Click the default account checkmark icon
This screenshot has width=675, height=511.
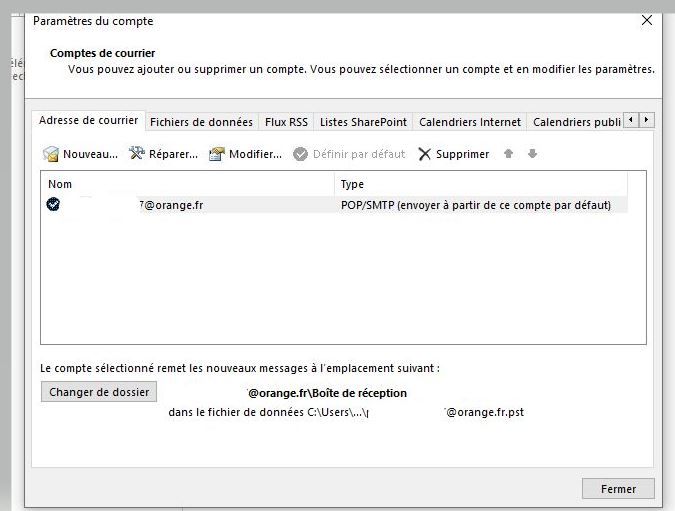53,204
